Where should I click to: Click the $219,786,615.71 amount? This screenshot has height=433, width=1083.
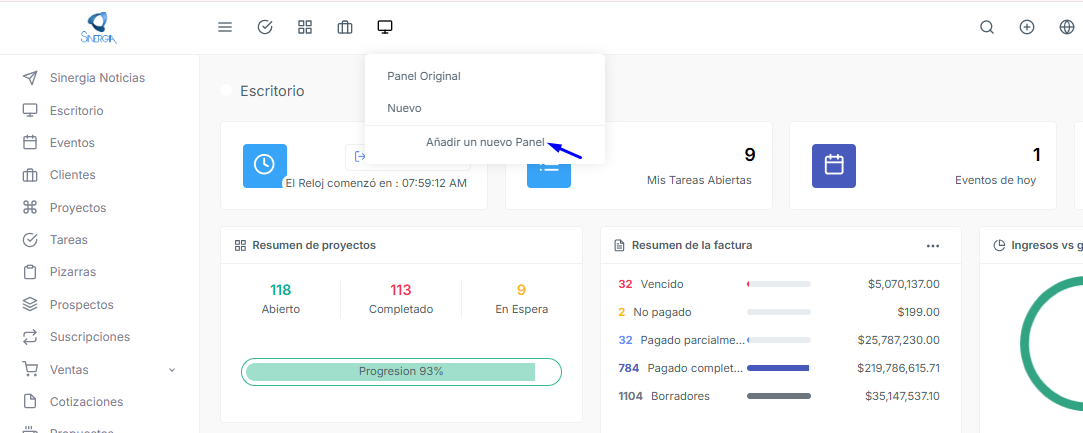pyautogui.click(x=899, y=368)
